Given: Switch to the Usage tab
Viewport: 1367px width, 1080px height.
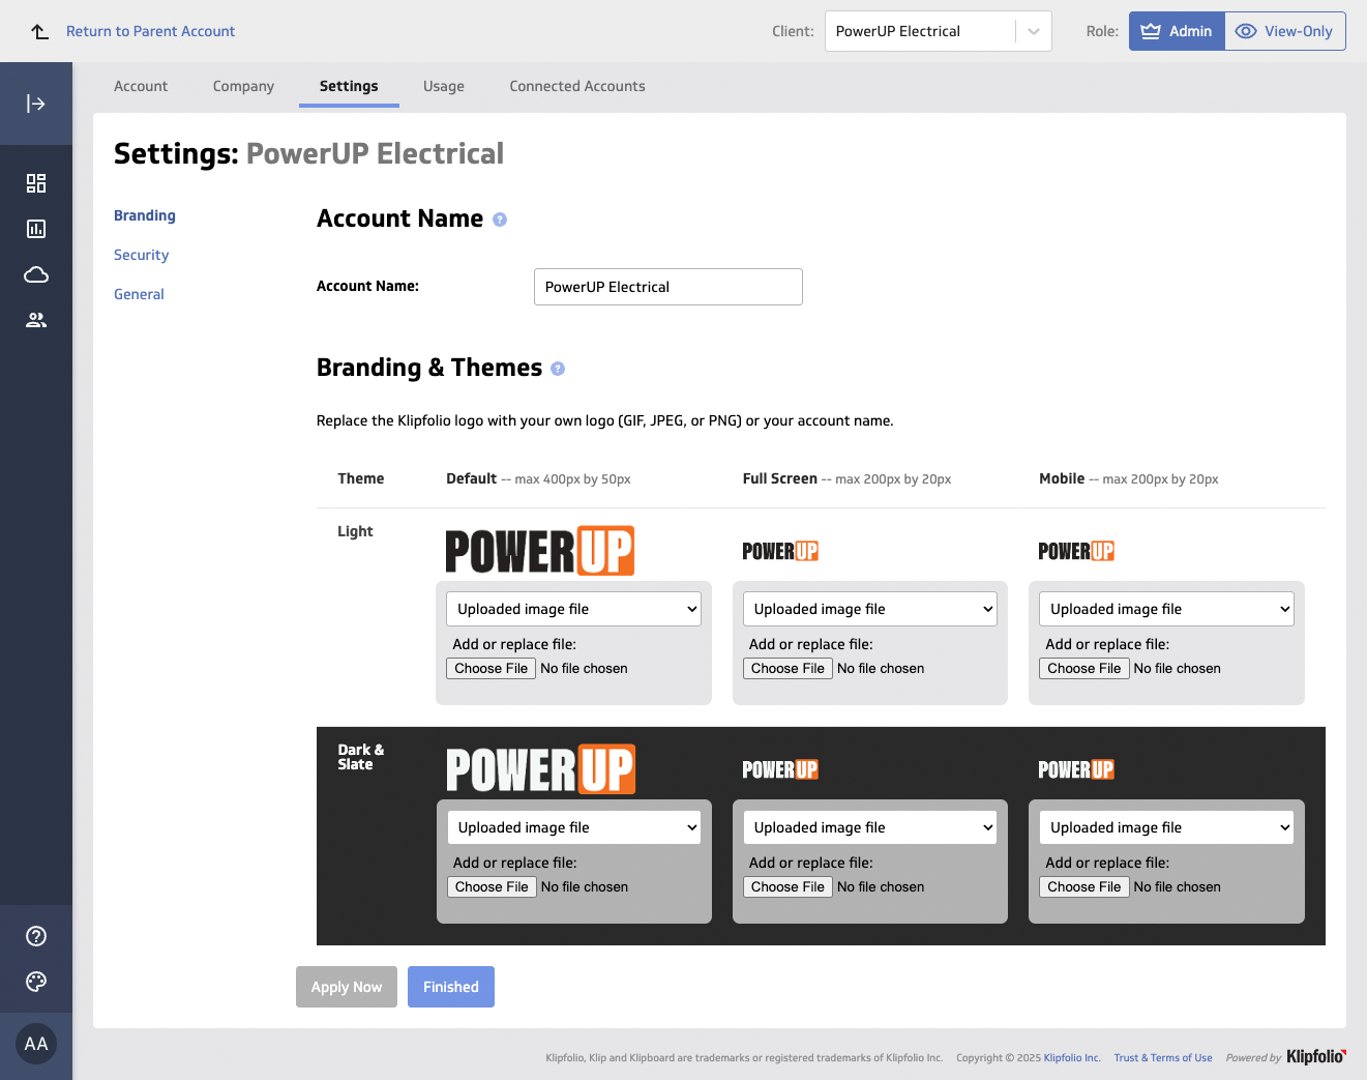Looking at the screenshot, I should [x=443, y=86].
